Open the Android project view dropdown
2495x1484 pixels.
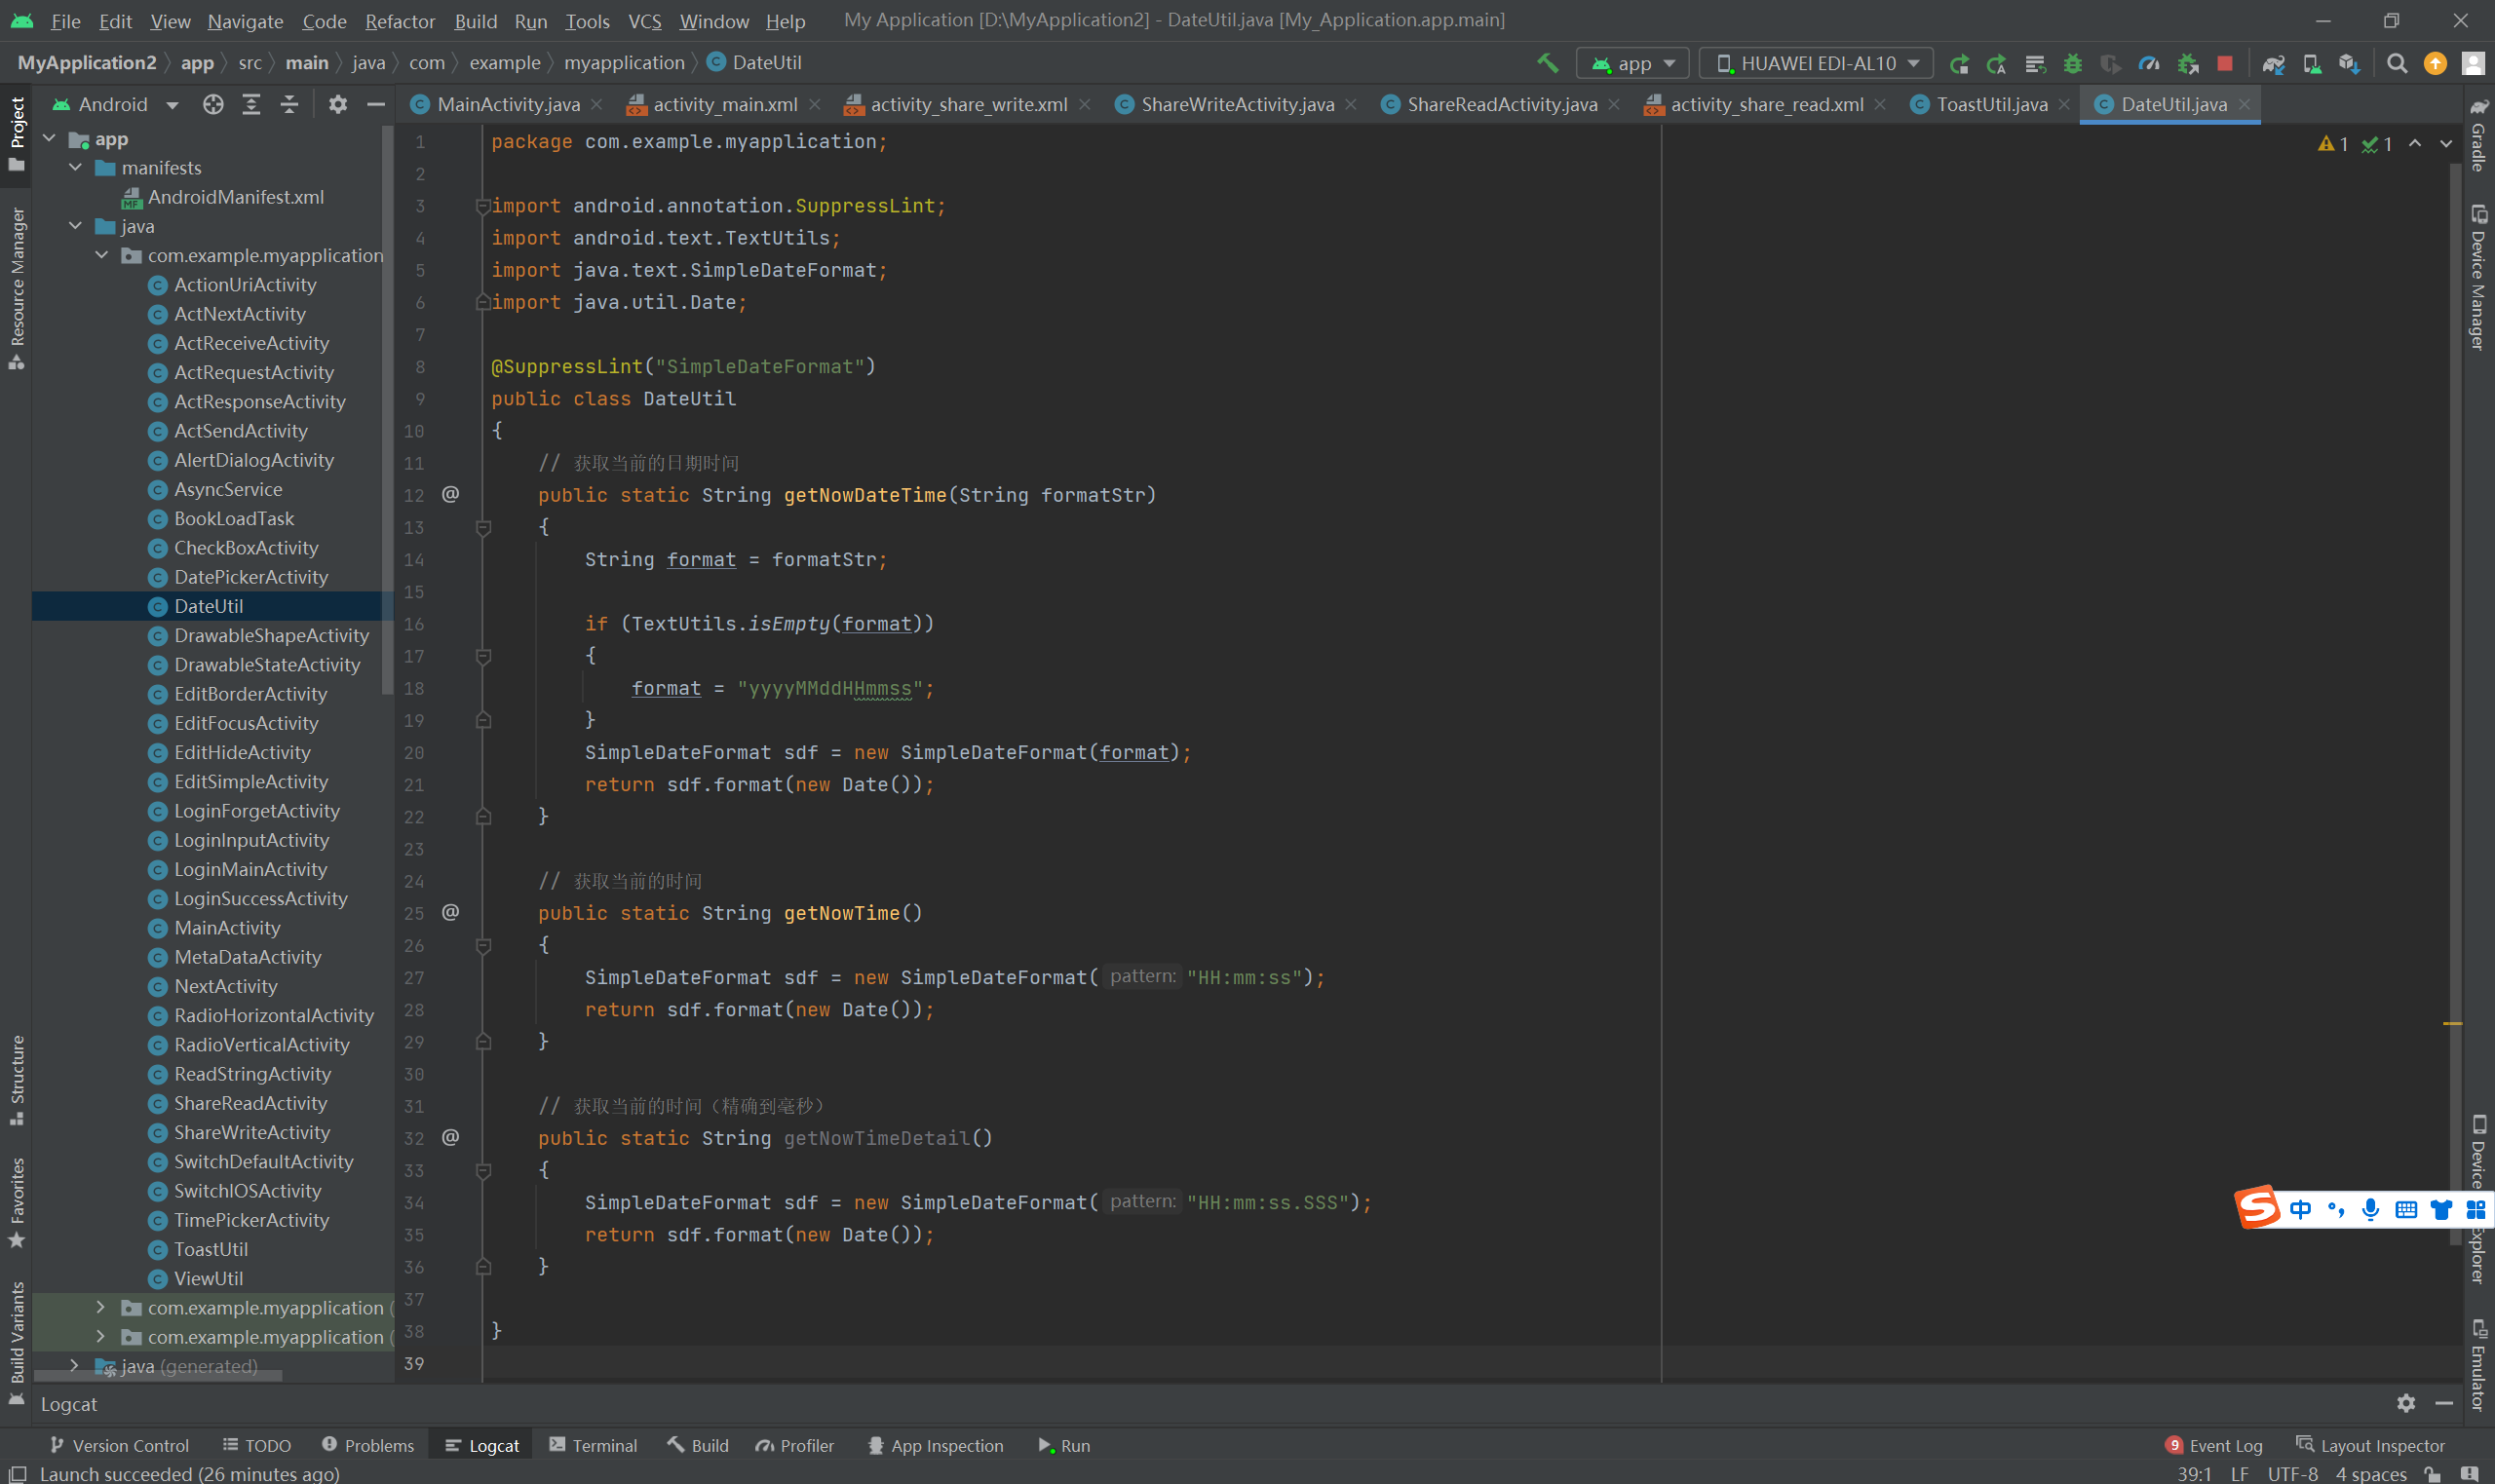114,104
